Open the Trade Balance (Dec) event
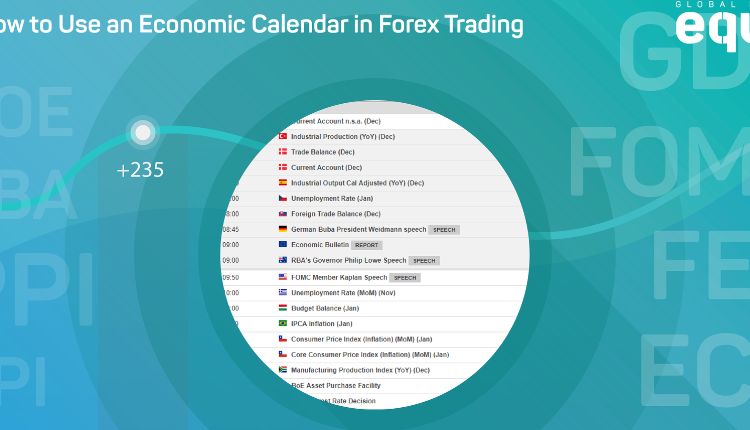Screen dimensions: 750x430 (320, 152)
